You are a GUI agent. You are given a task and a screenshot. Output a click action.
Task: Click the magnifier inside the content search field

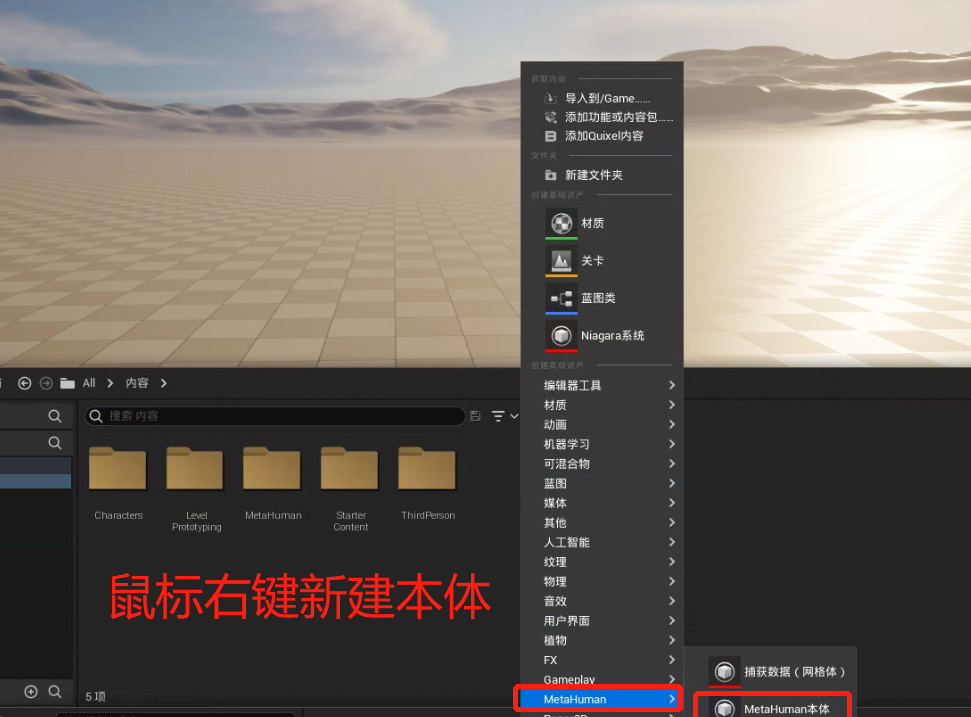pyautogui.click(x=96, y=416)
